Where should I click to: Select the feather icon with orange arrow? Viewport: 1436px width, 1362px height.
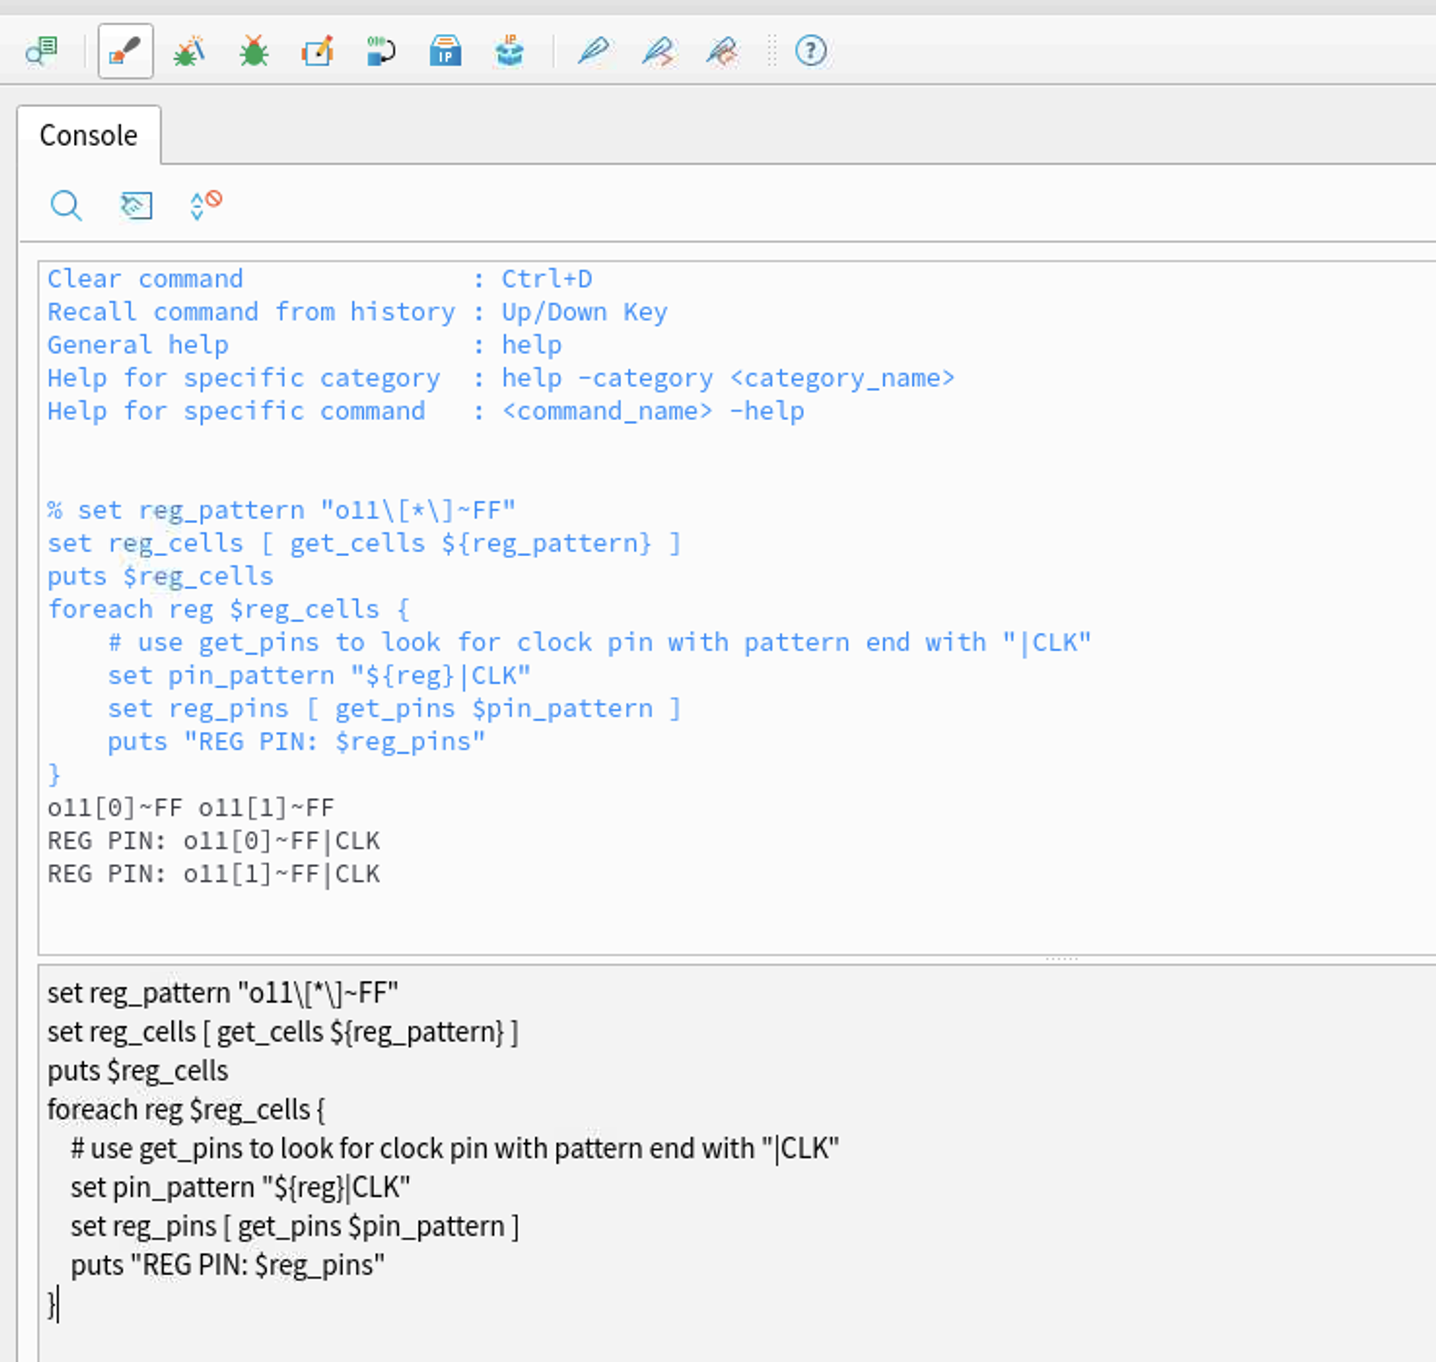click(658, 51)
